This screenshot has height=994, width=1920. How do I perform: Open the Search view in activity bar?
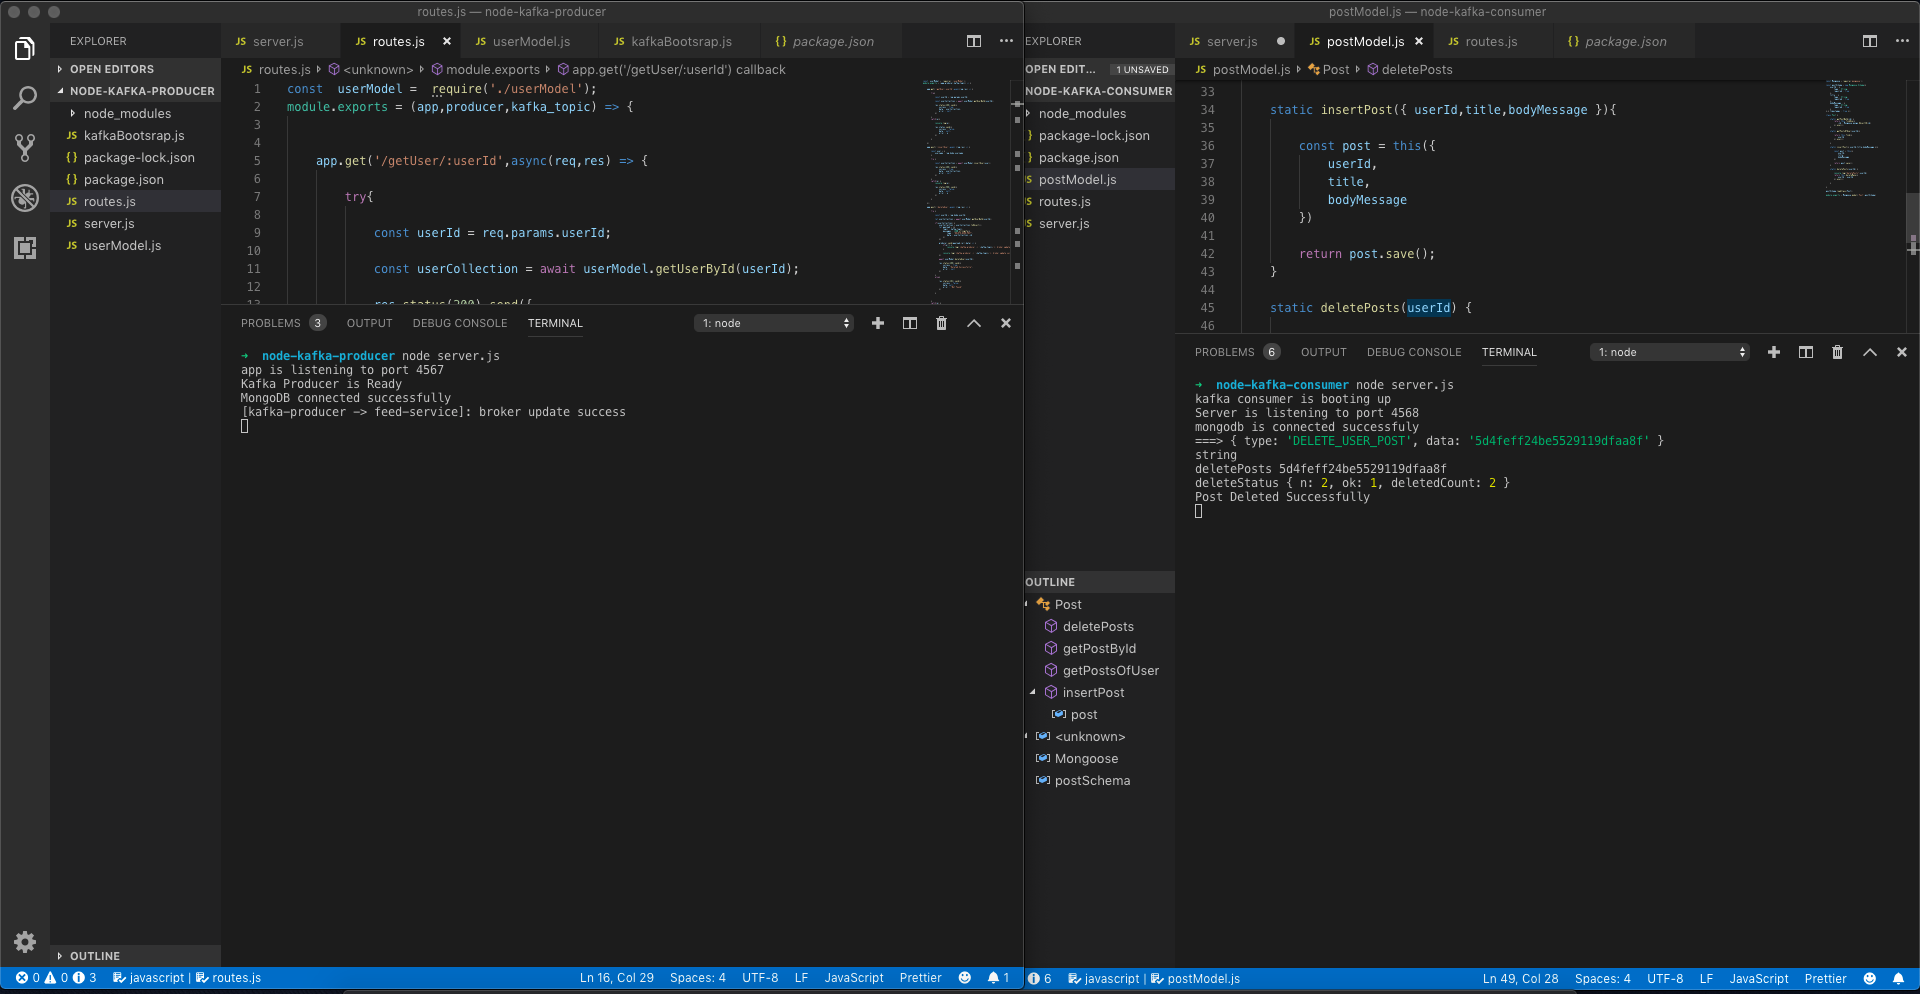pyautogui.click(x=25, y=98)
